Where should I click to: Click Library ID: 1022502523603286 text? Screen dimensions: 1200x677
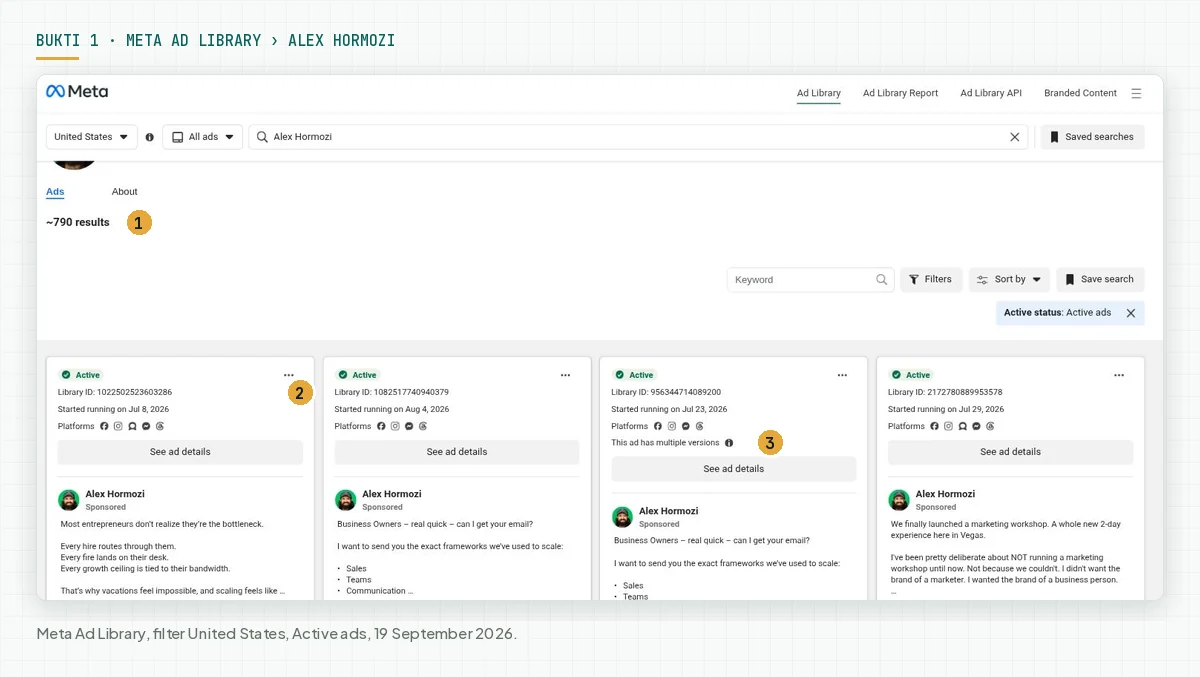pyautogui.click(x=115, y=392)
